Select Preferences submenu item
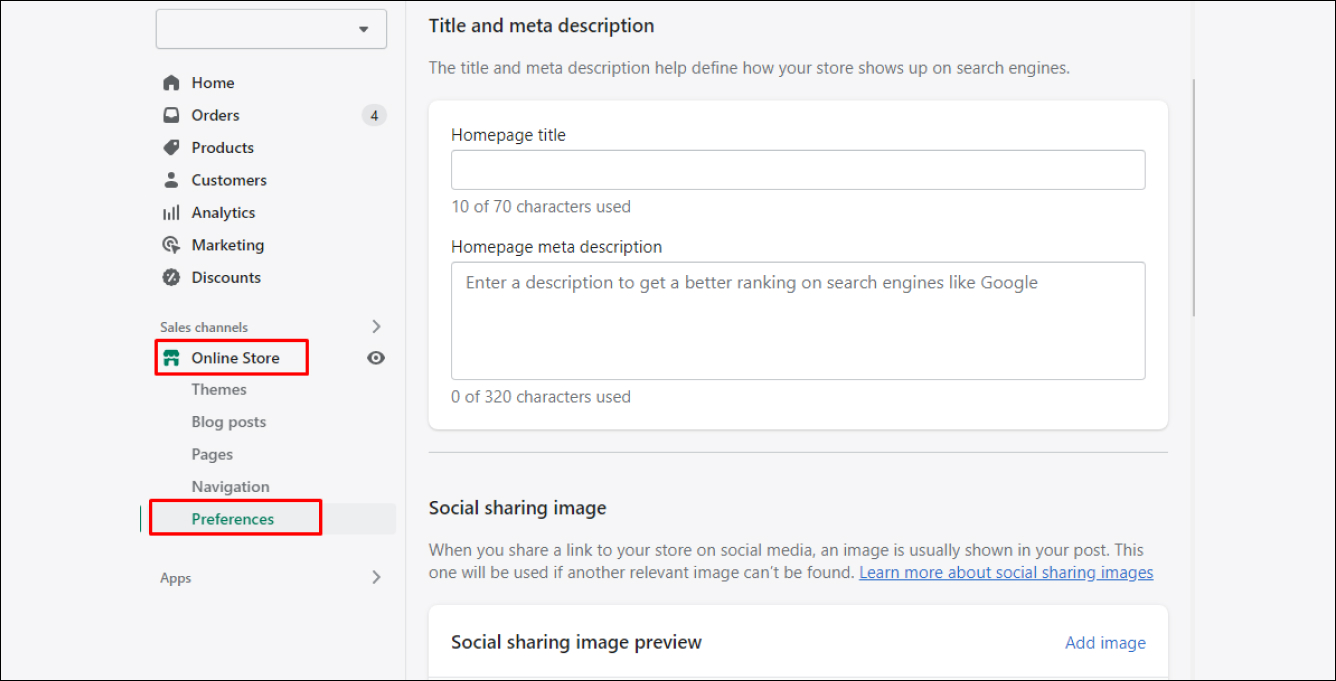The height and width of the screenshot is (681, 1336). click(x=233, y=519)
